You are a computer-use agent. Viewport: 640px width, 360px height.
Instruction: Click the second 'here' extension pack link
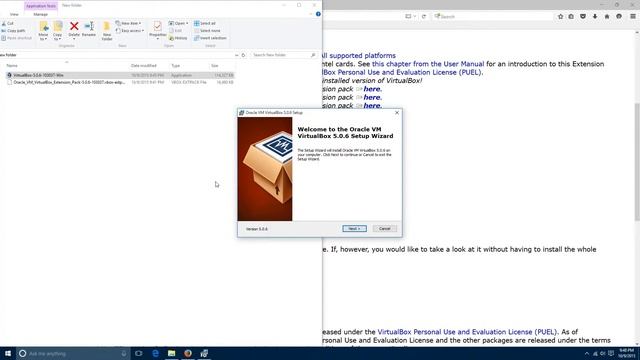click(372, 97)
